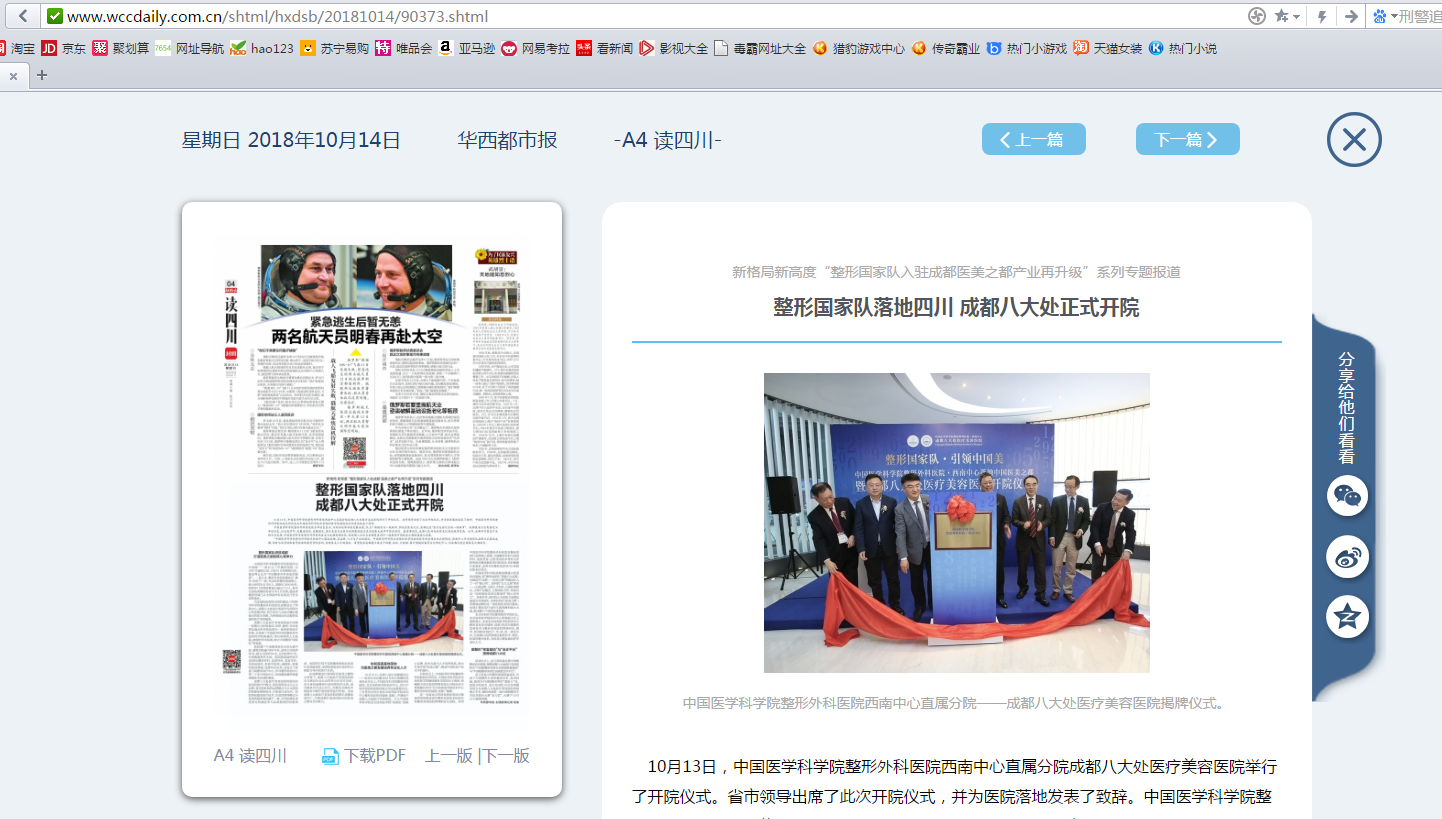Image resolution: width=1442 pixels, height=819 pixels.
Task: Click the article title 整形国家队落地四川
Action: [956, 307]
